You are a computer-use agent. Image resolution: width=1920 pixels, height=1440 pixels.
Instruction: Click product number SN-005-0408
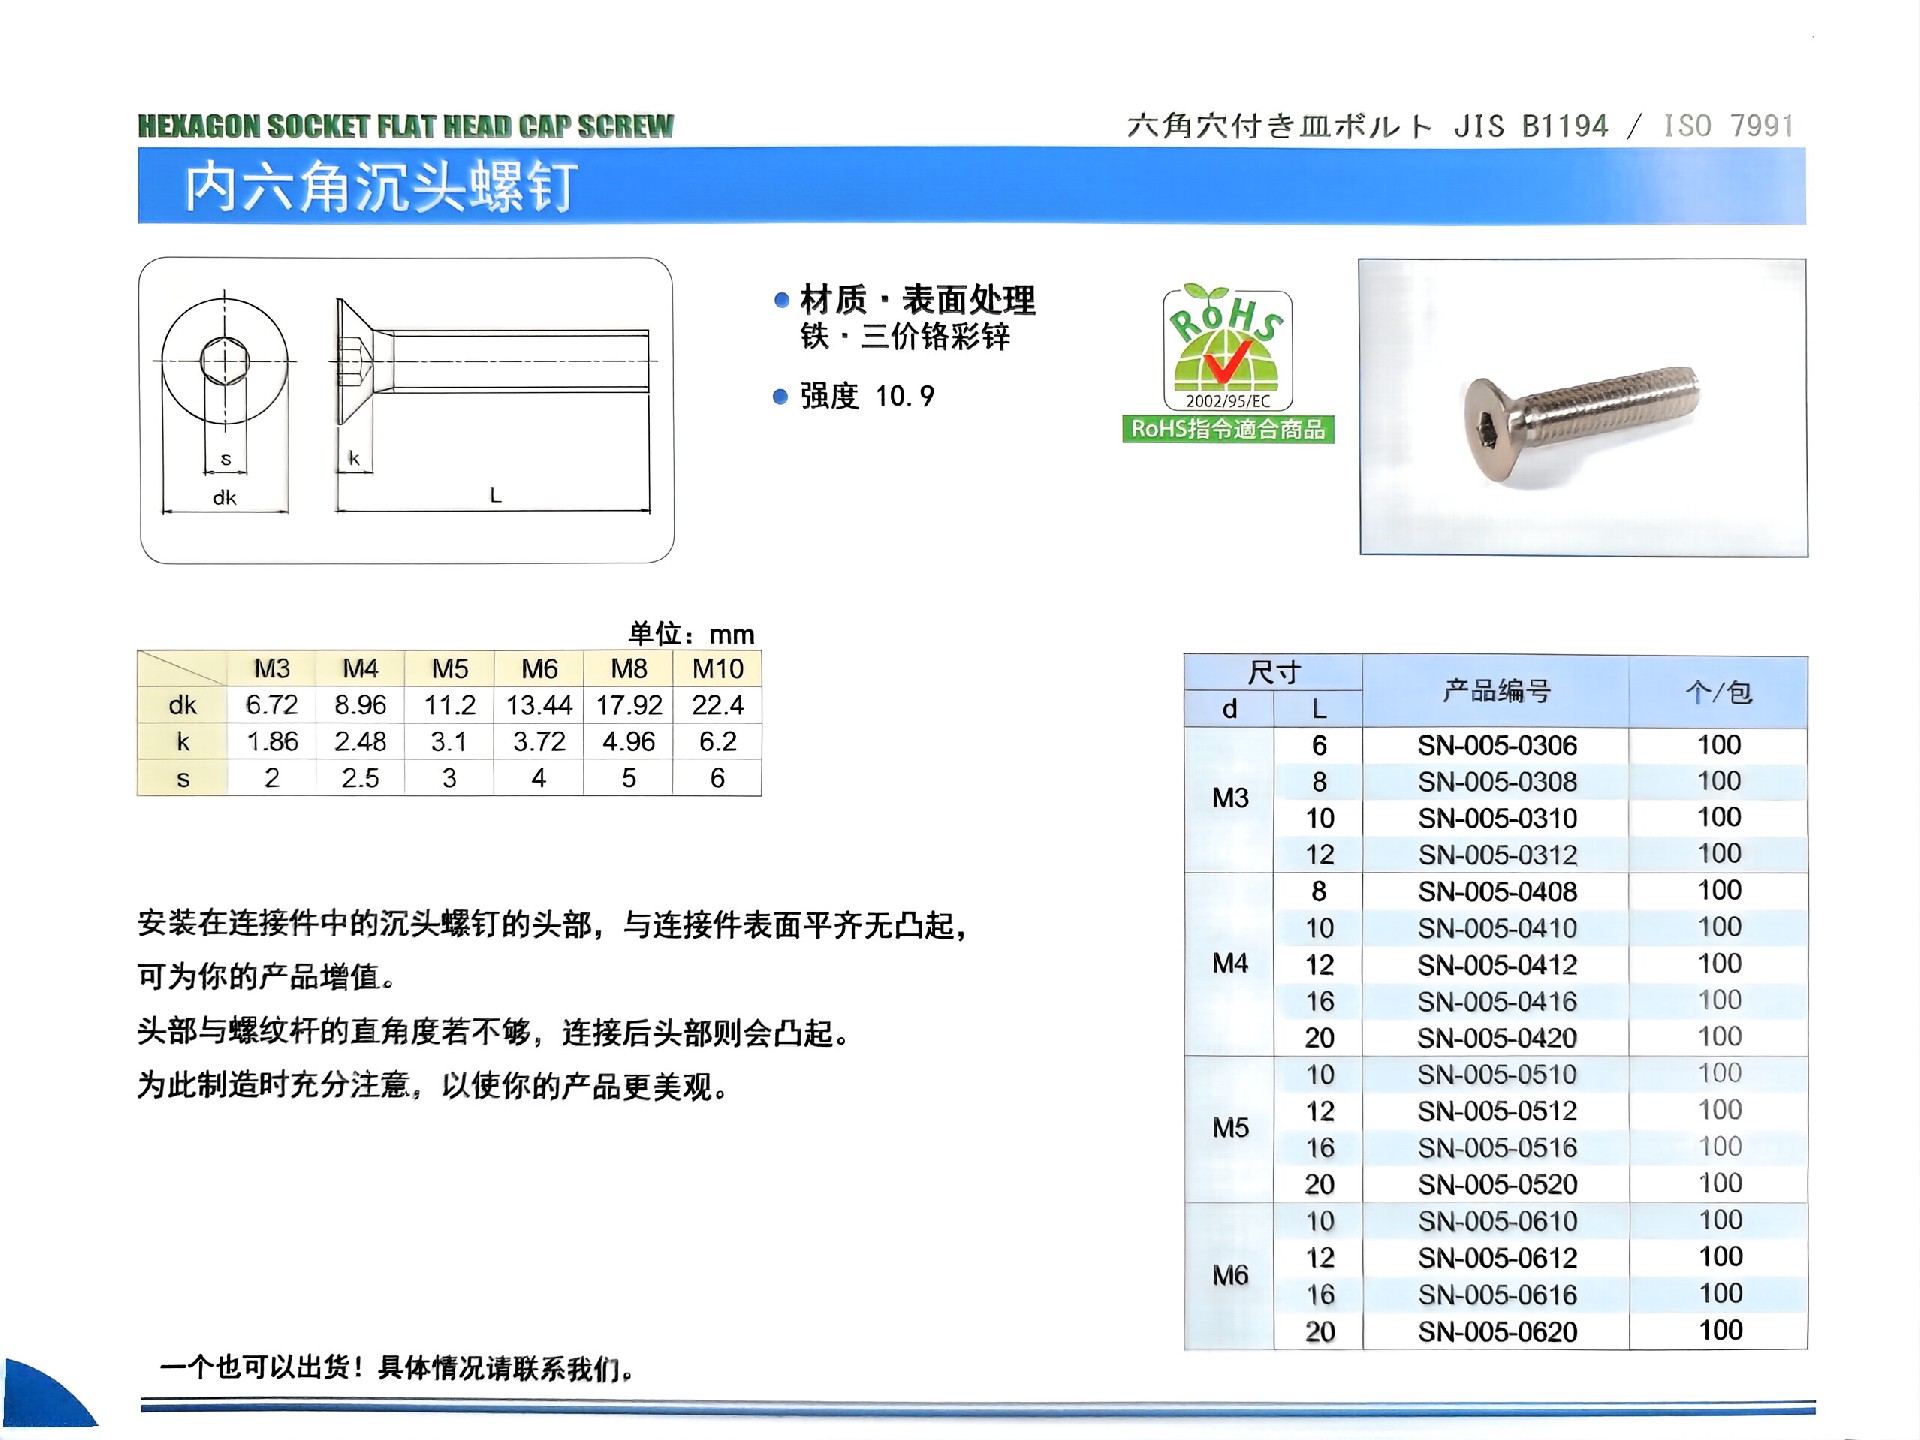pos(1497,892)
